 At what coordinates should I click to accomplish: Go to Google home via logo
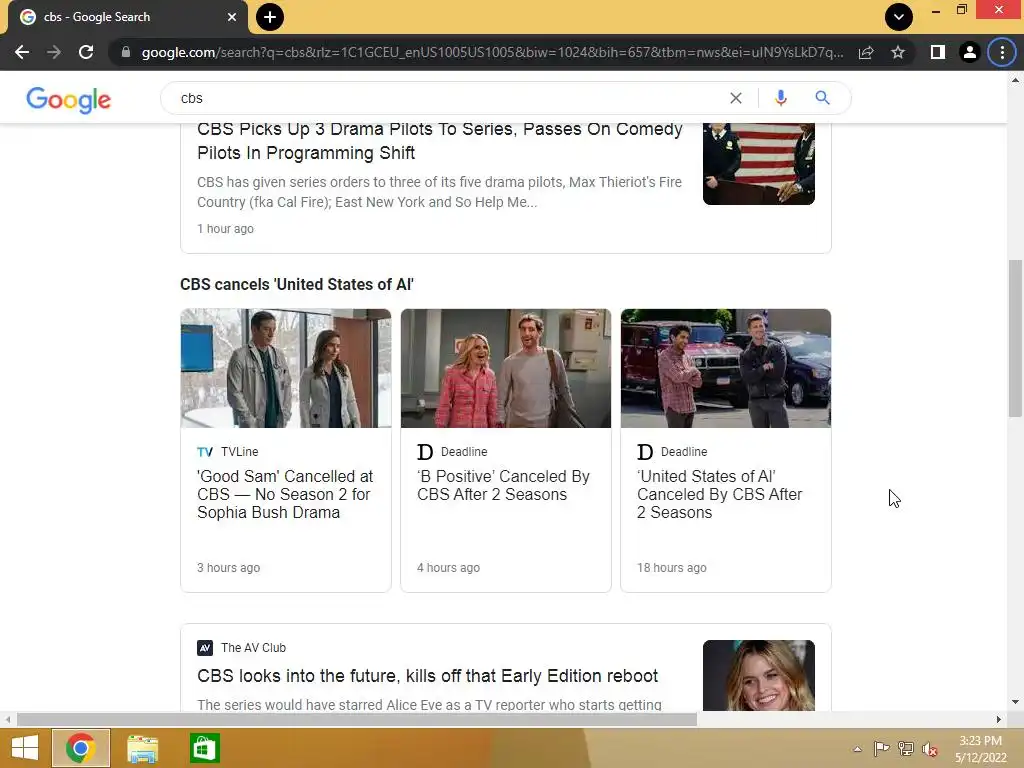(69, 99)
